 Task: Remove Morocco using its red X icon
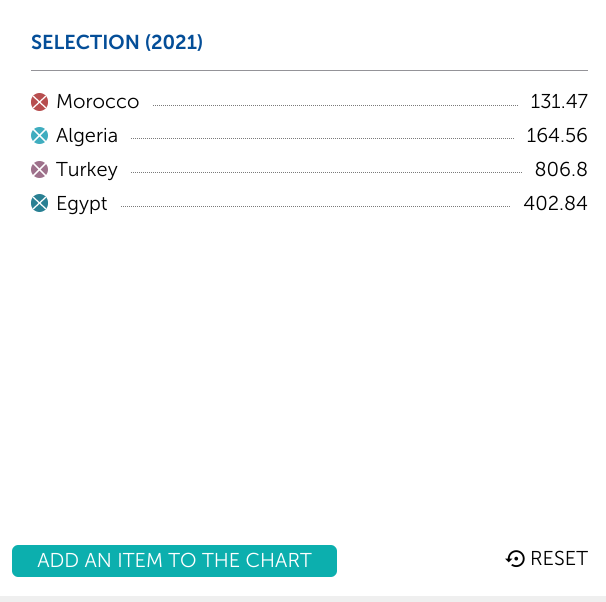pos(39,102)
